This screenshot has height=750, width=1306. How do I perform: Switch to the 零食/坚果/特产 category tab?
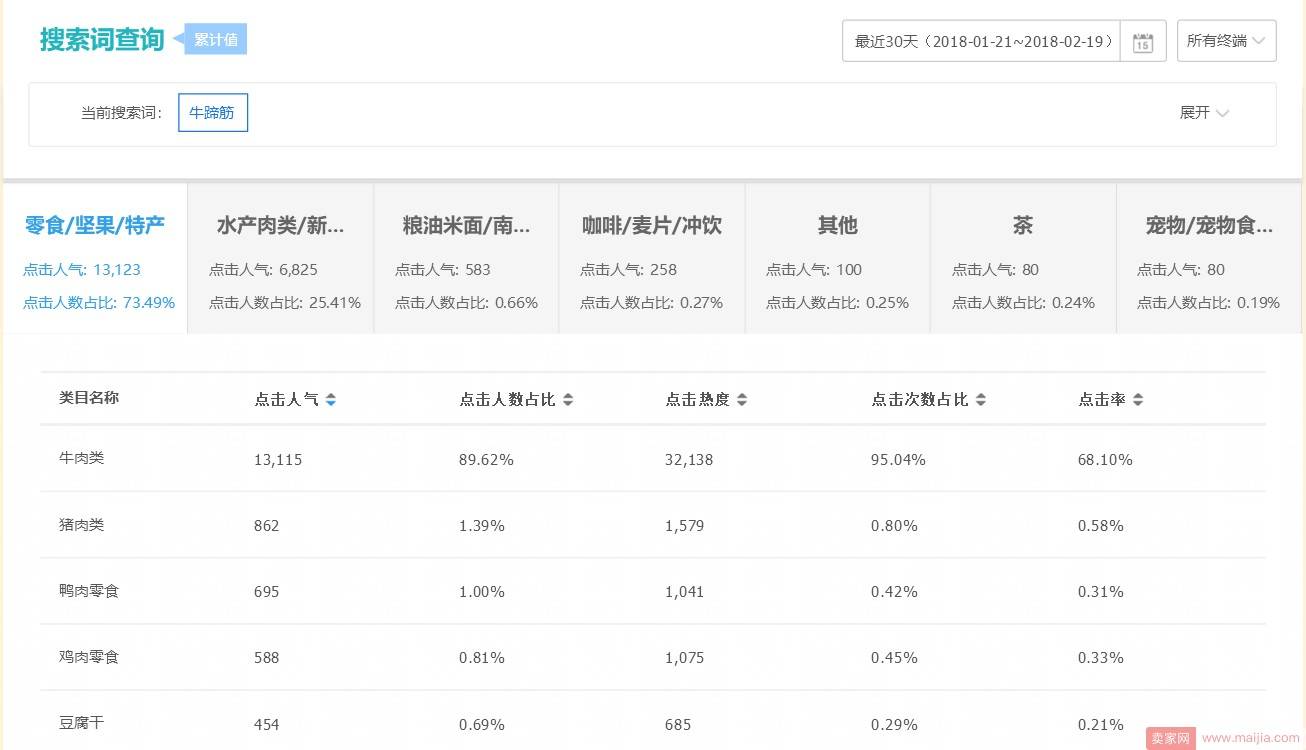point(95,258)
